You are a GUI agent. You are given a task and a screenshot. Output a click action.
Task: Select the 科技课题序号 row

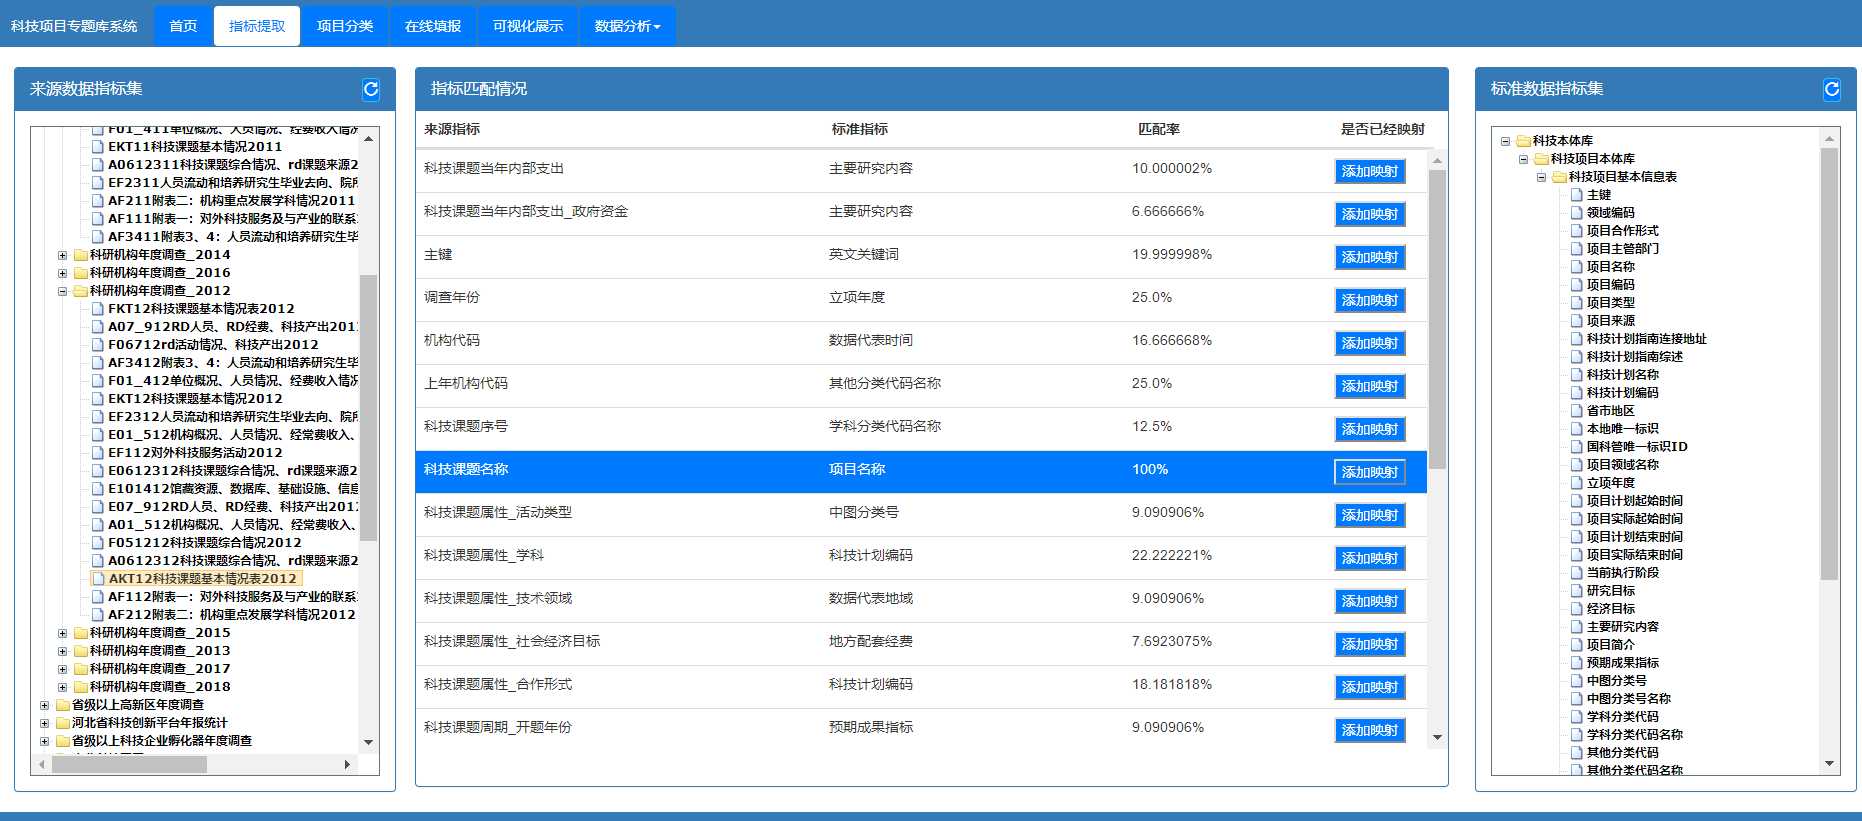[921, 428]
